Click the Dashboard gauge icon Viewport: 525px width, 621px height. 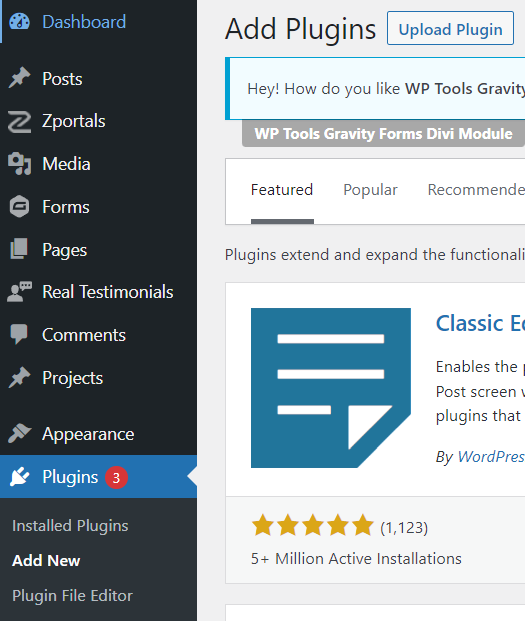point(19,22)
